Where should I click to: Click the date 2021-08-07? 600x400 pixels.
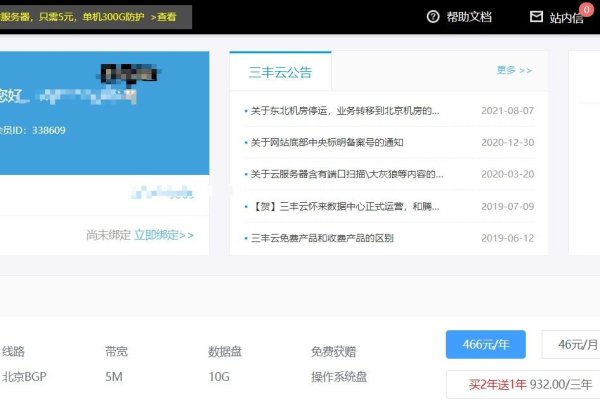click(x=507, y=111)
